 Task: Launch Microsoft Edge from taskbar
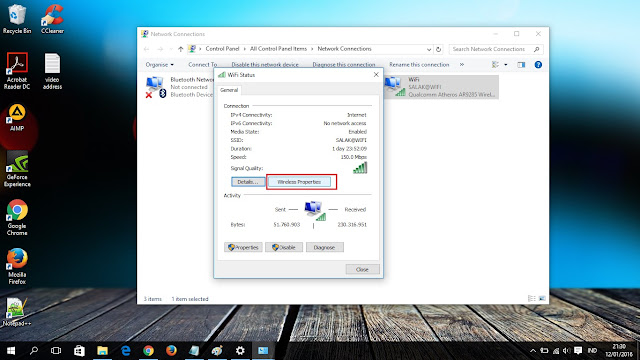125,351
